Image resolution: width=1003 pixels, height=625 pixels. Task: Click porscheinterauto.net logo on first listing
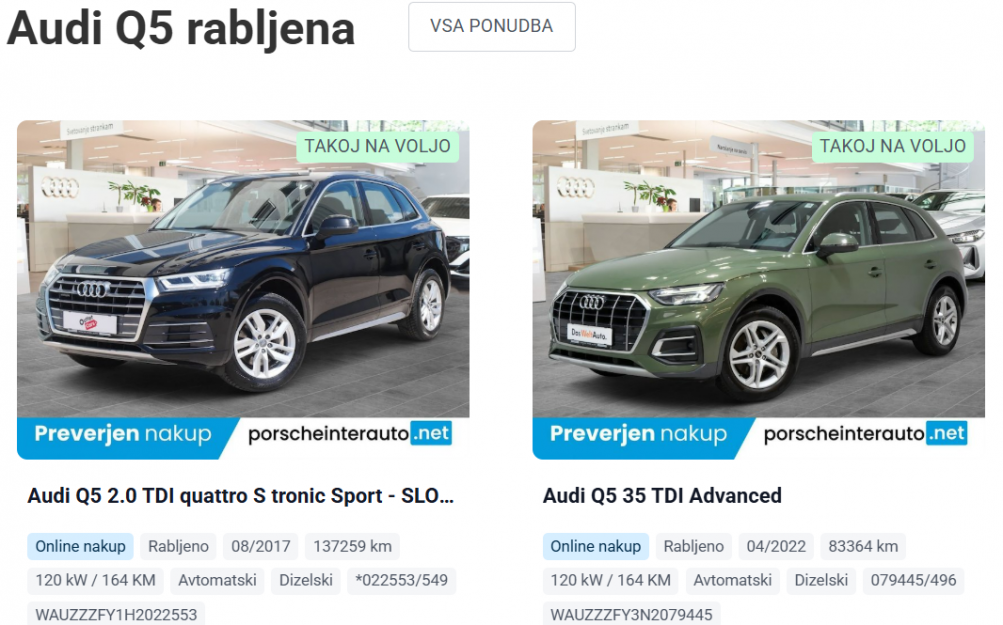pos(350,434)
